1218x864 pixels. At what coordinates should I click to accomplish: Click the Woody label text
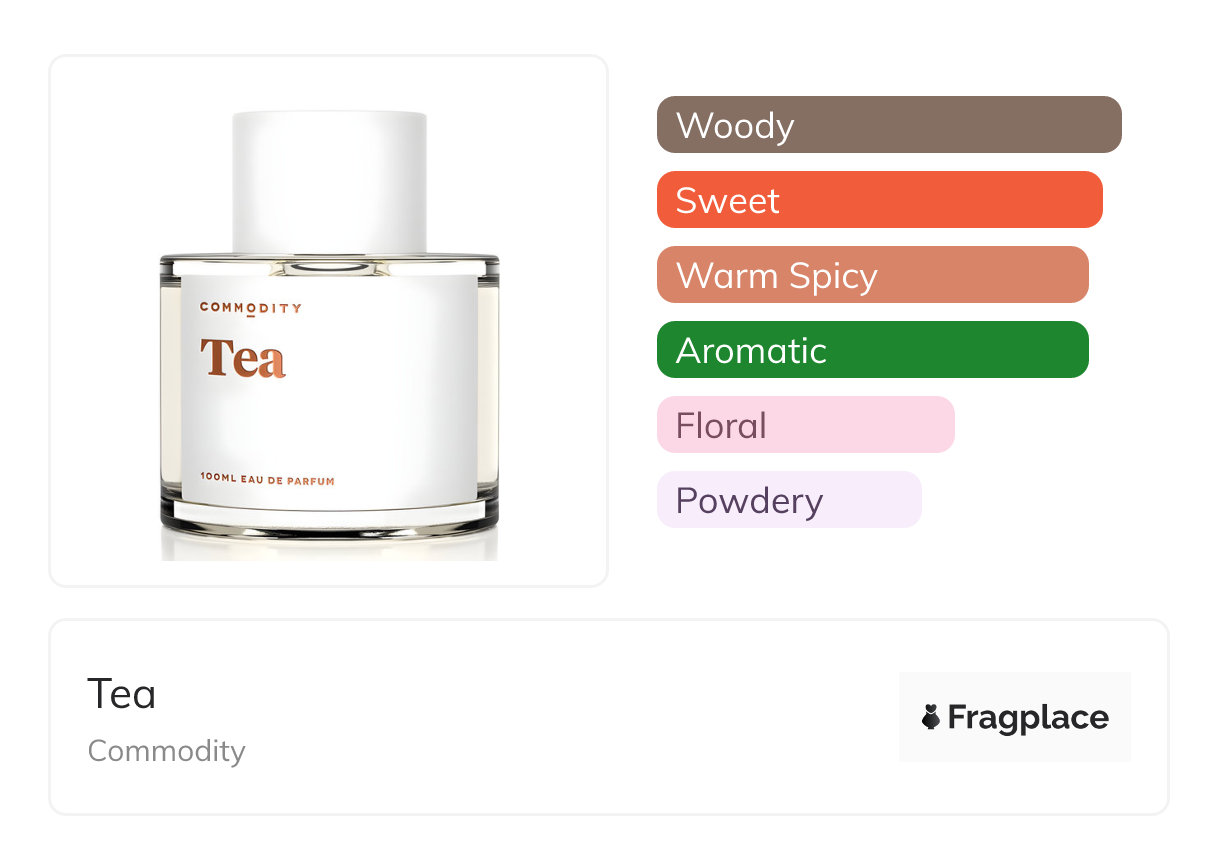pyautogui.click(x=735, y=126)
